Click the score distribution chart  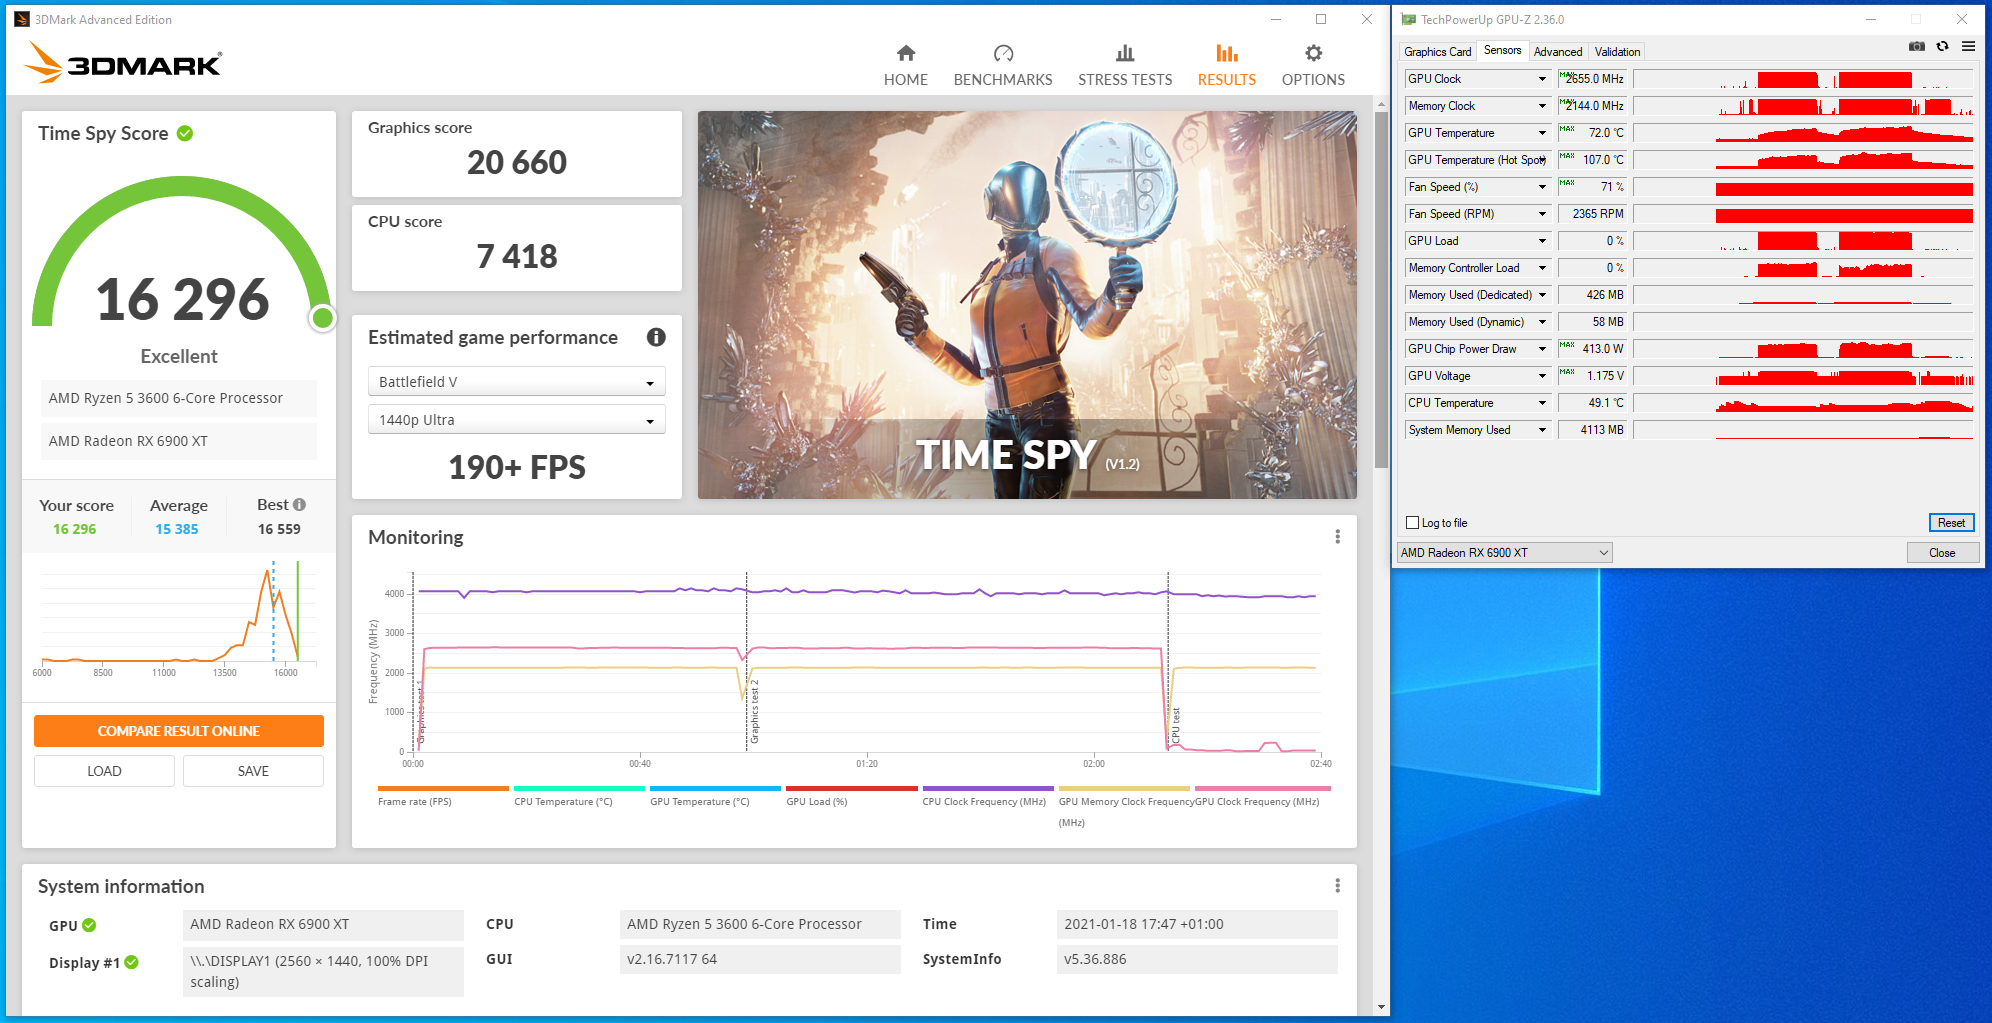point(179,617)
